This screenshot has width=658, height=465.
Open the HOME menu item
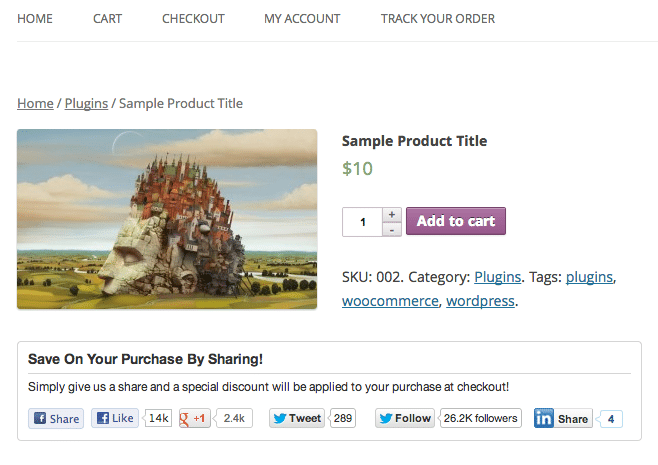point(35,19)
